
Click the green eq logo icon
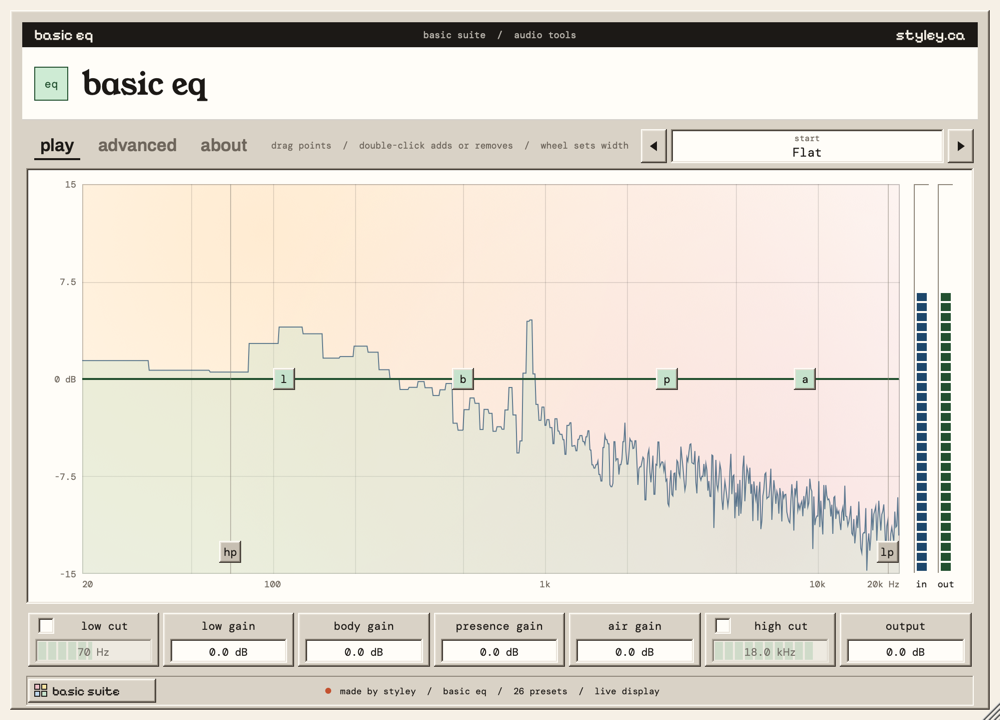[51, 84]
